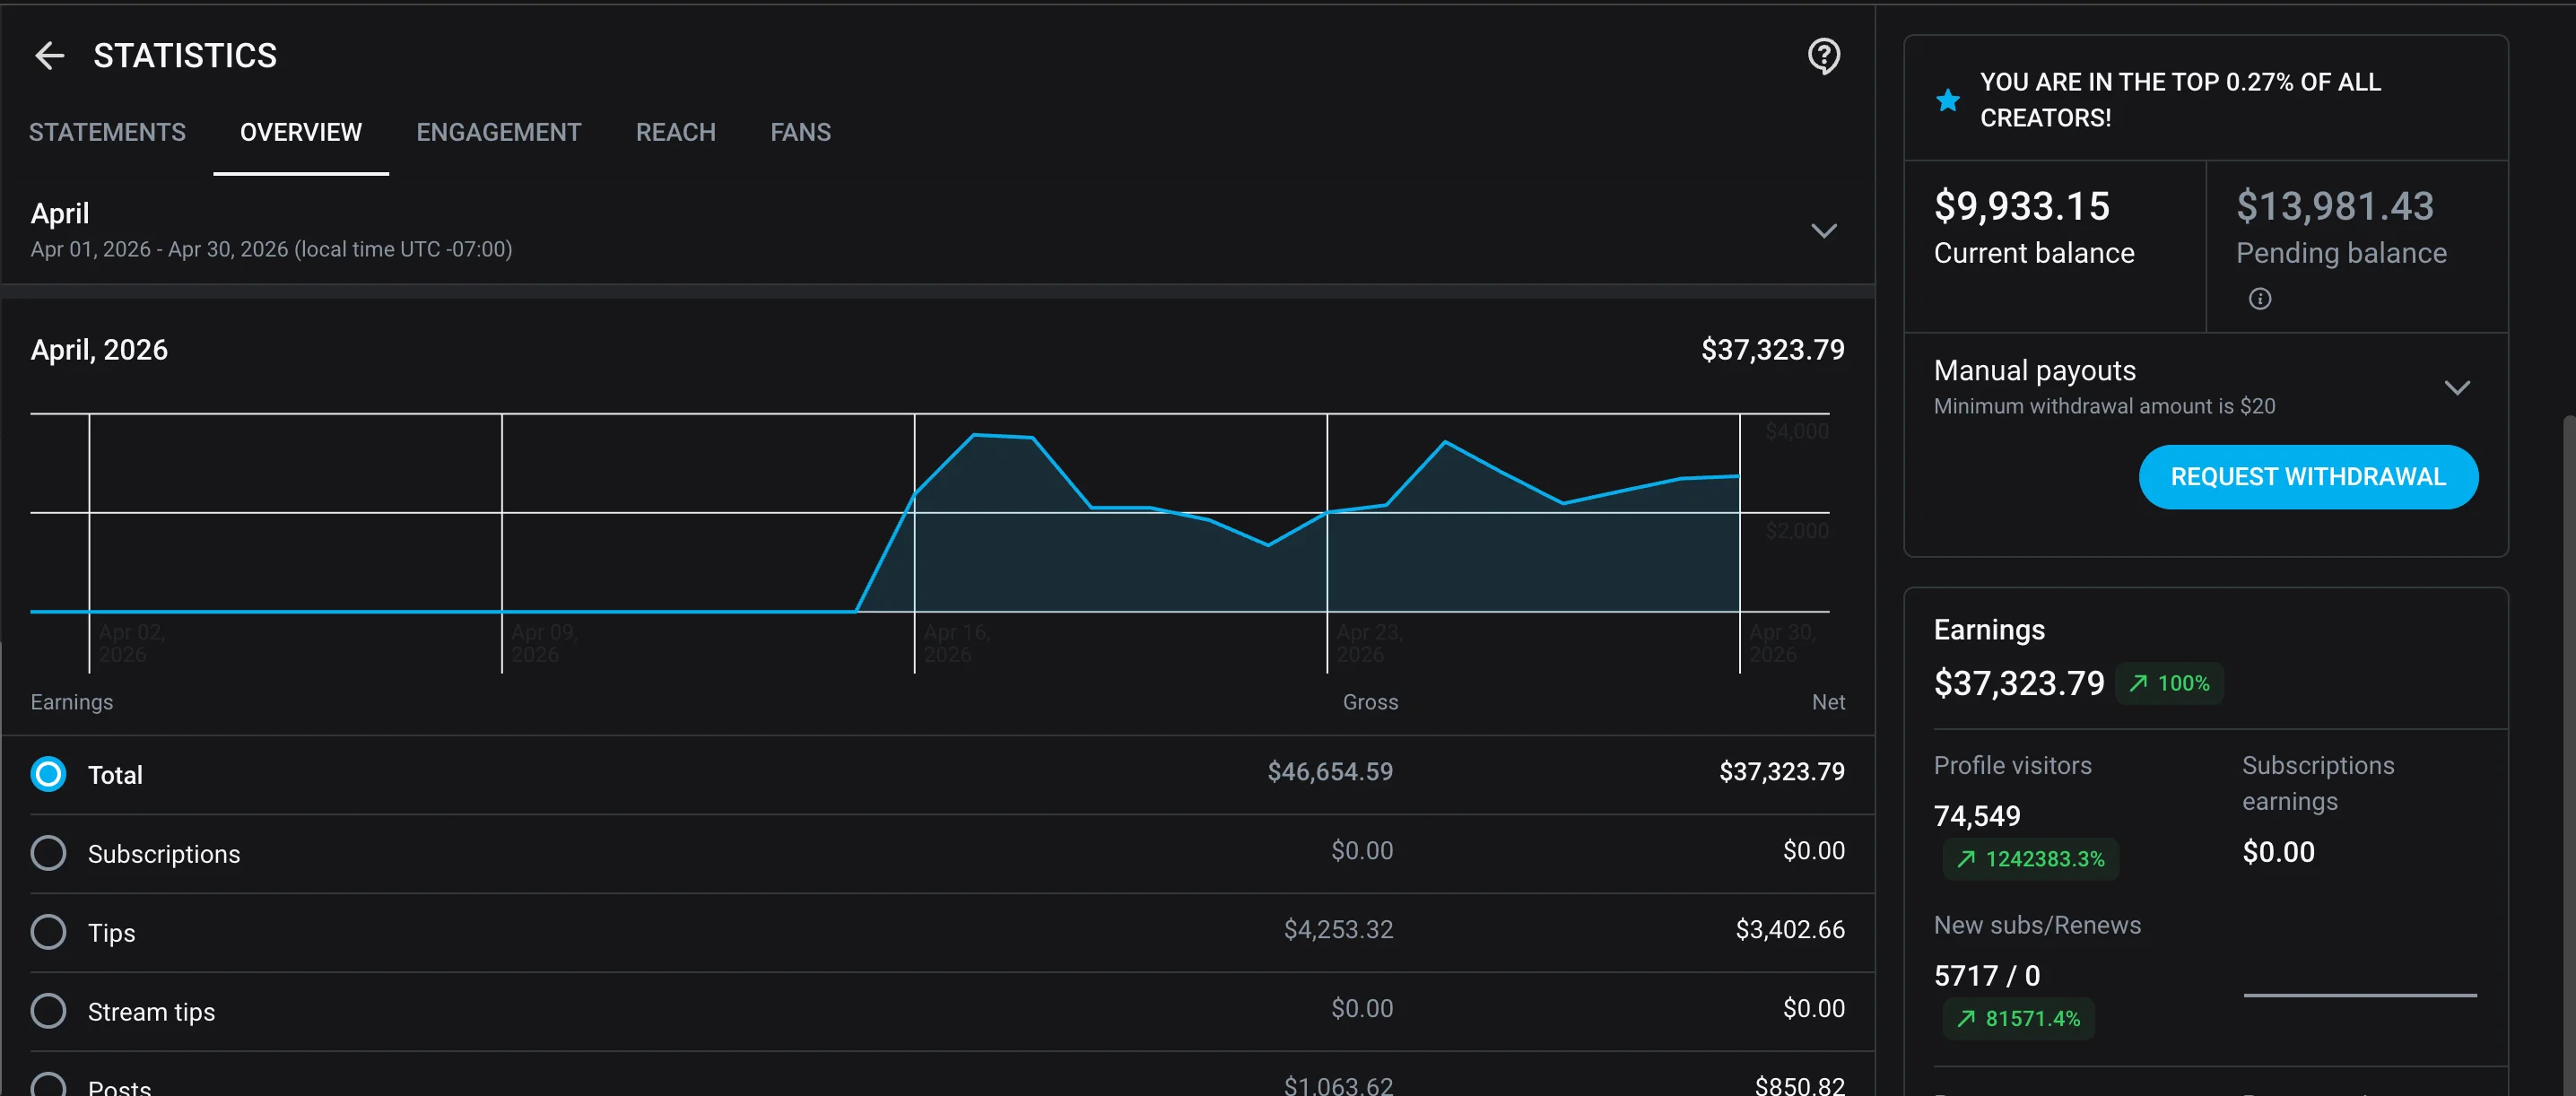Click the $13,981.43 pending balance value
Screen dimensions: 2576x1096
click(x=2334, y=206)
